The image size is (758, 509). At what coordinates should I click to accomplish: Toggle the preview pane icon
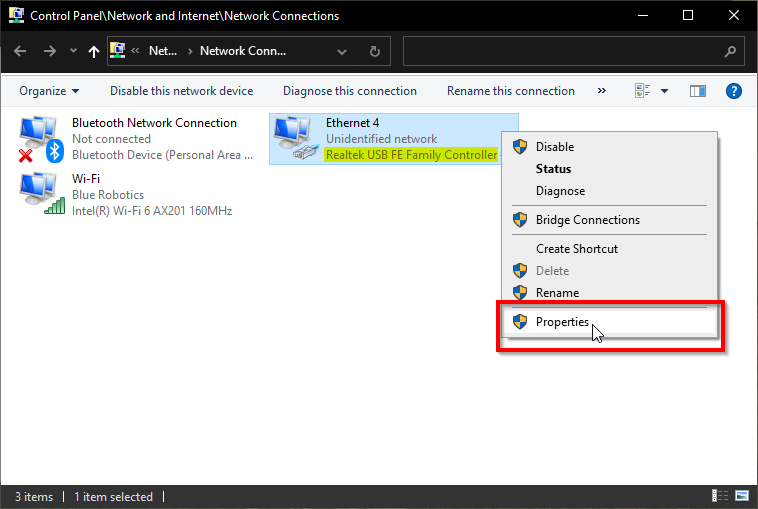point(698,91)
